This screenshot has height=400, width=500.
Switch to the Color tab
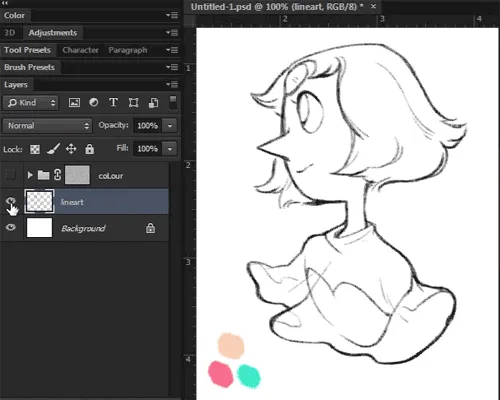tap(14, 15)
